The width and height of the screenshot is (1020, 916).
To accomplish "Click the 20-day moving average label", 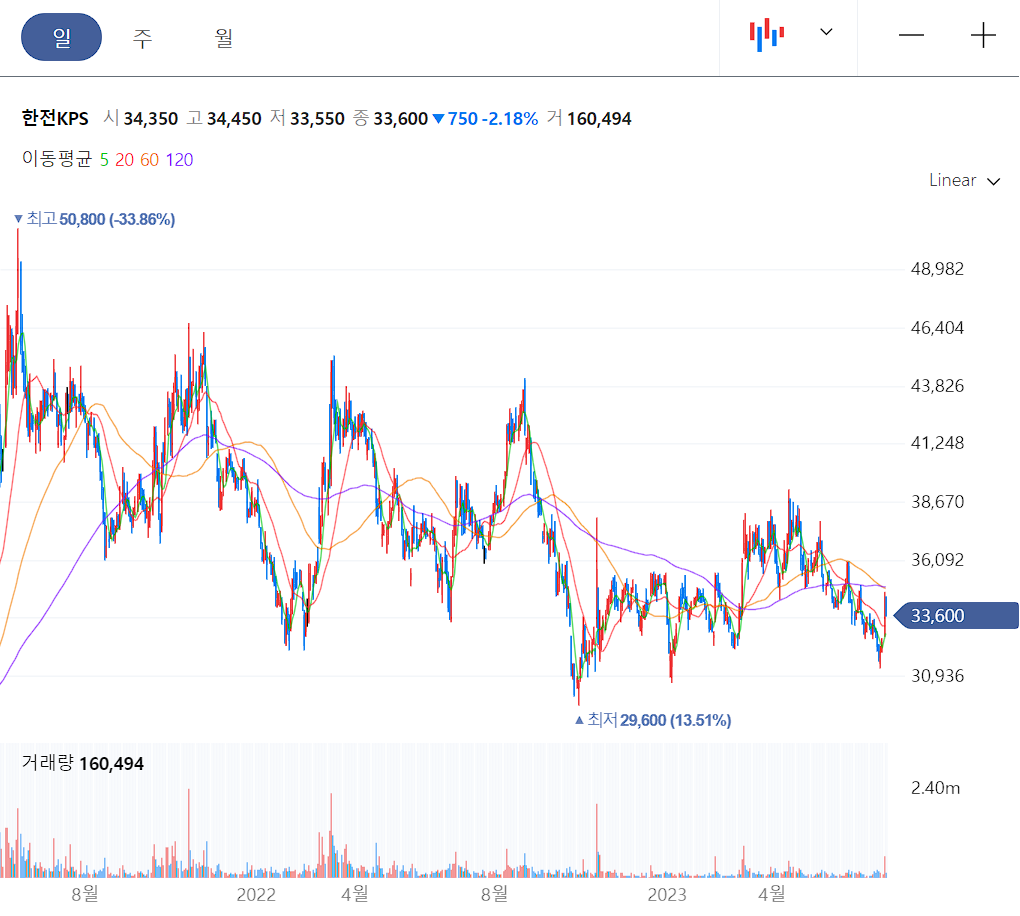I will (124, 160).
